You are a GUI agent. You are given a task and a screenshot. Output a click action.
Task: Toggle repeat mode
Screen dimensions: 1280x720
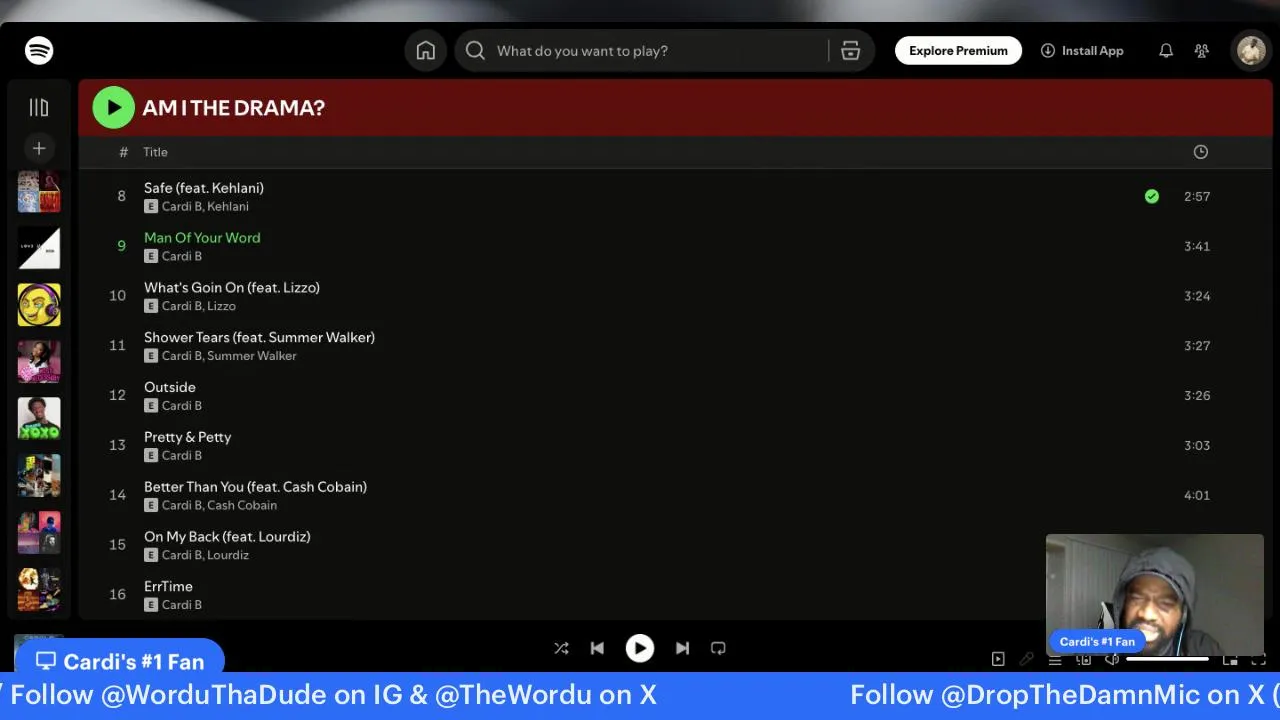point(718,648)
